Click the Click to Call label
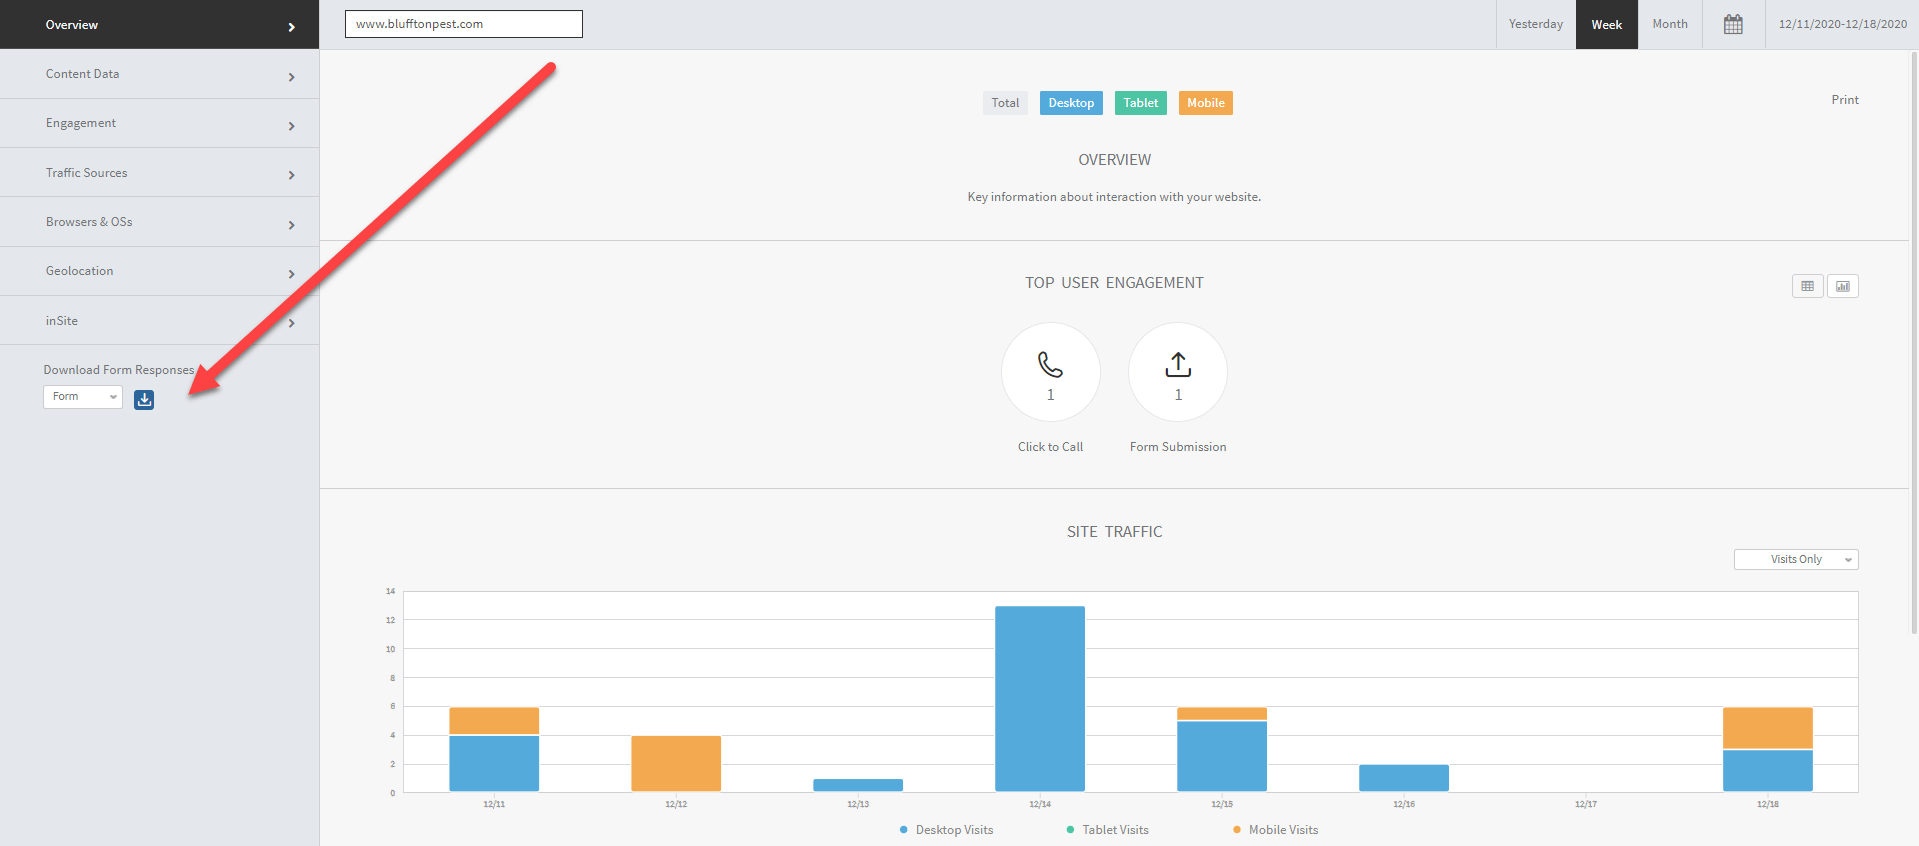This screenshot has width=1919, height=846. point(1050,447)
